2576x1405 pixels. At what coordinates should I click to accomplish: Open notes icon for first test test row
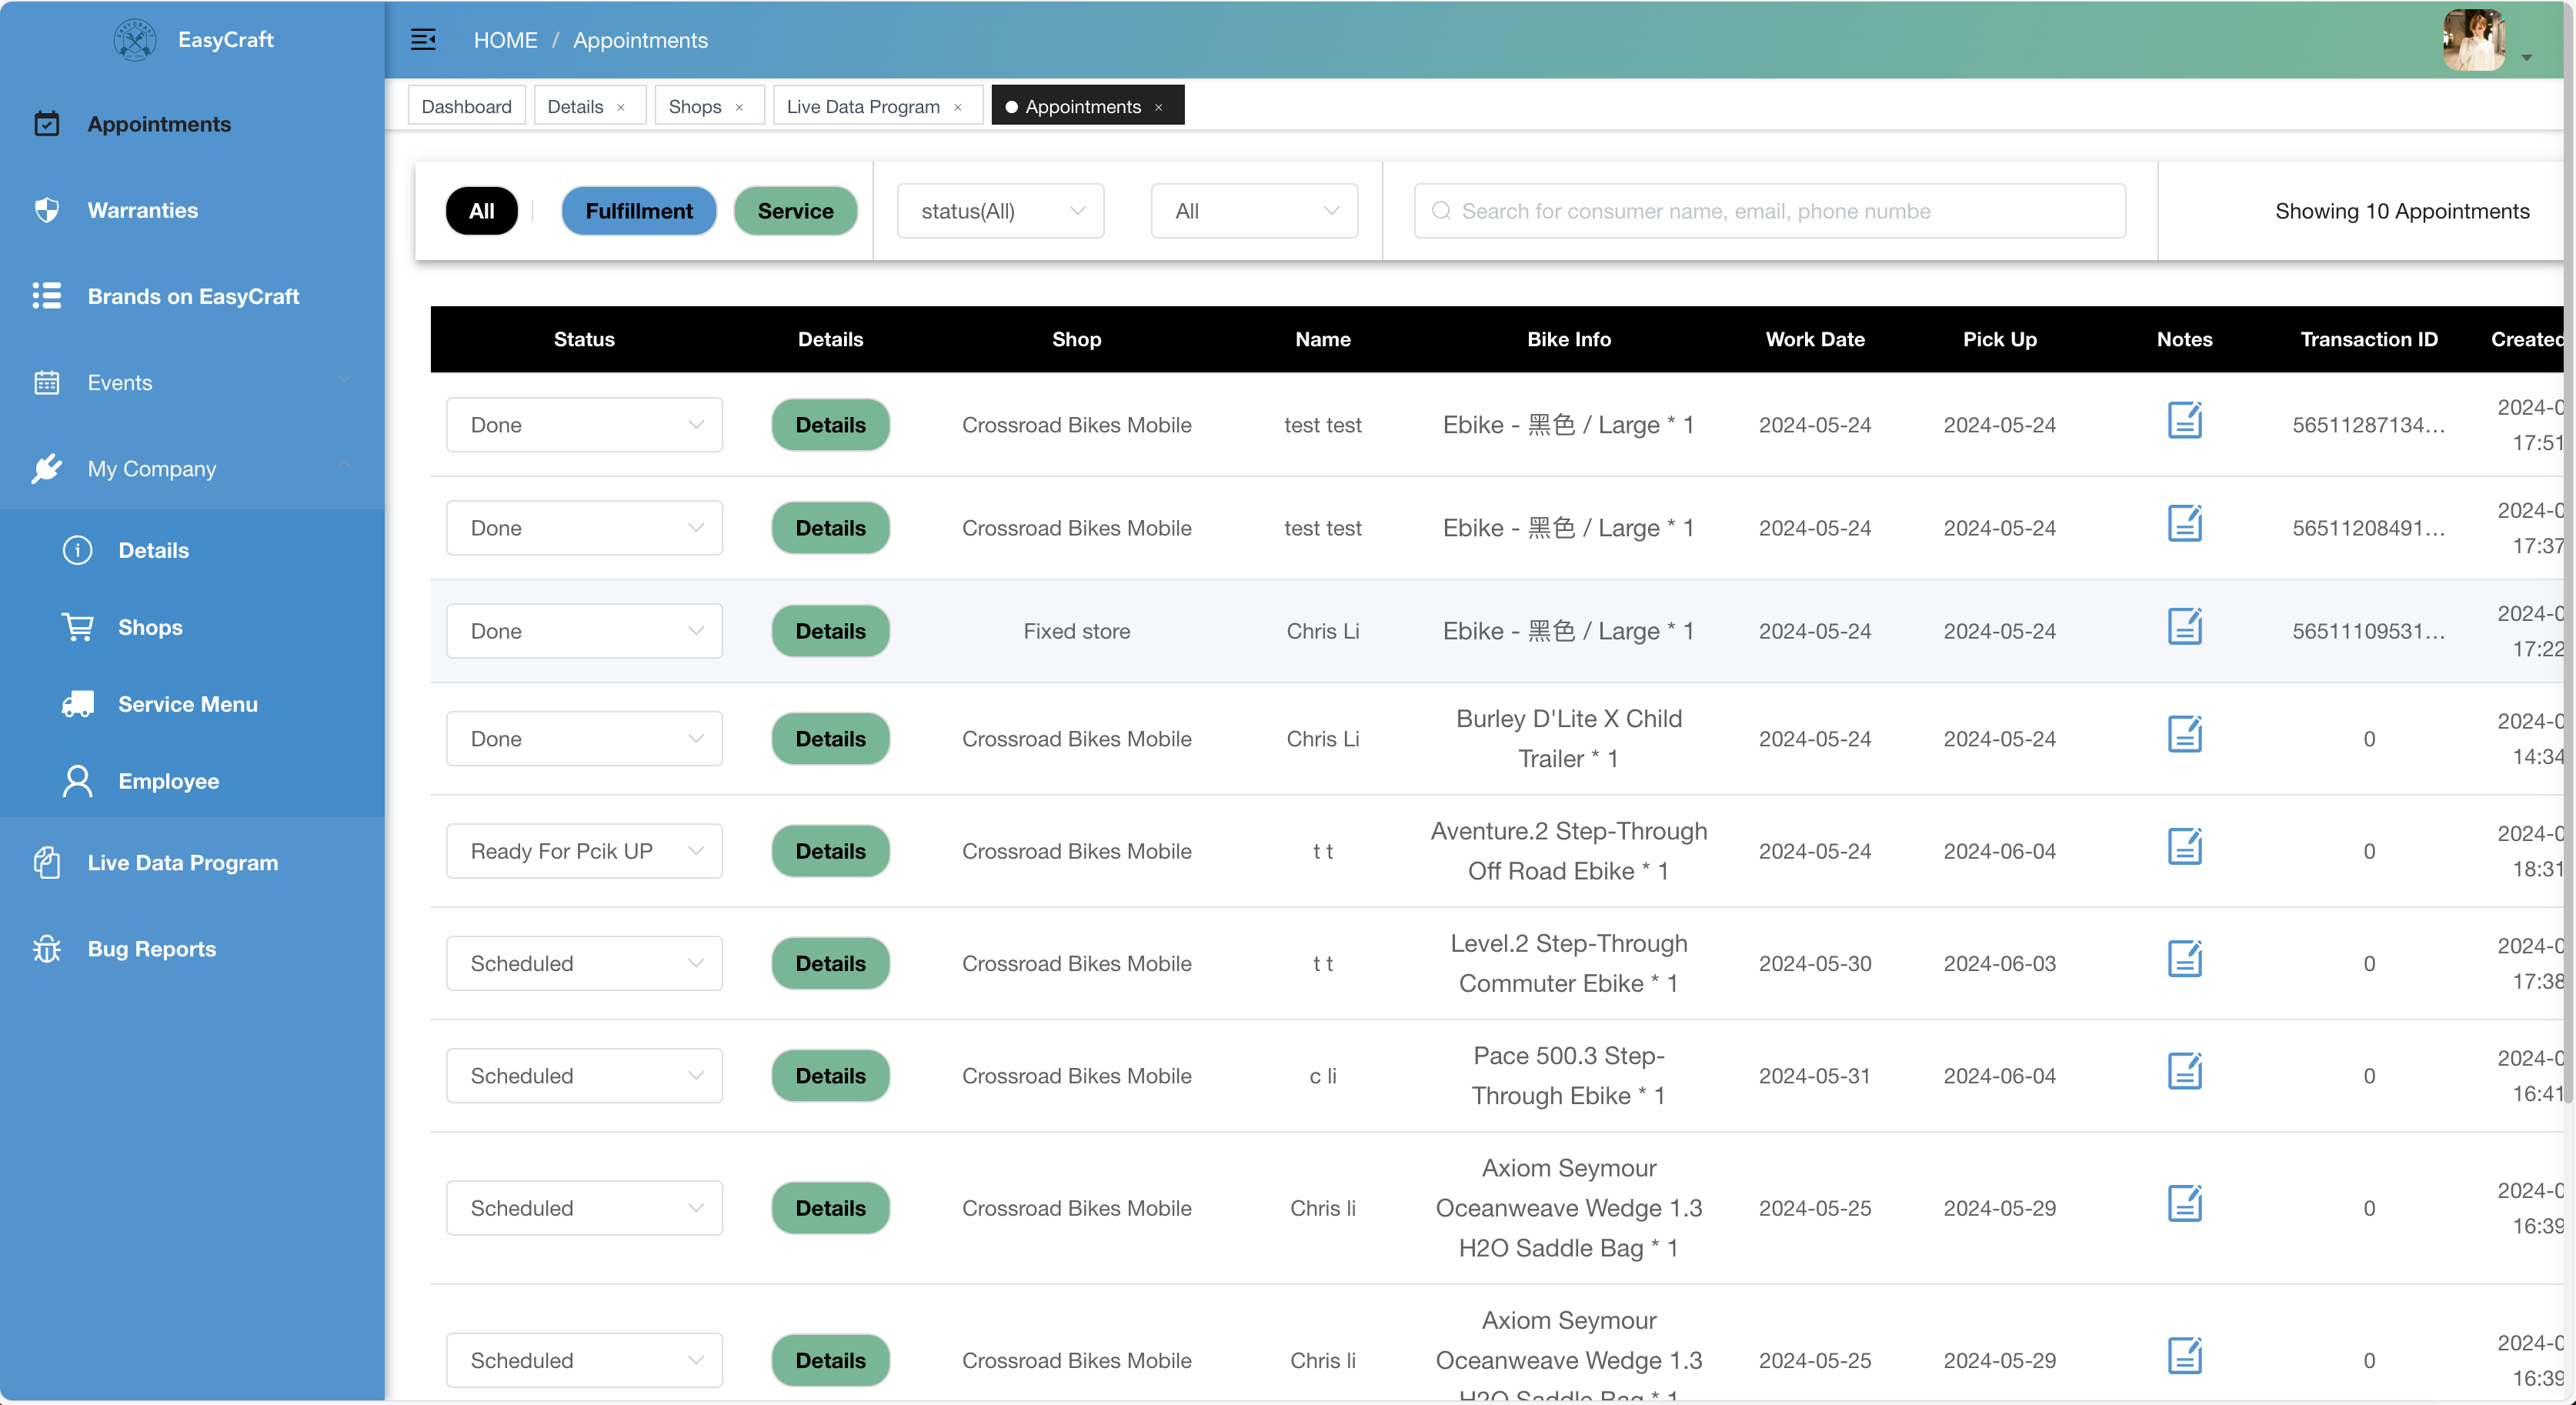point(2184,421)
